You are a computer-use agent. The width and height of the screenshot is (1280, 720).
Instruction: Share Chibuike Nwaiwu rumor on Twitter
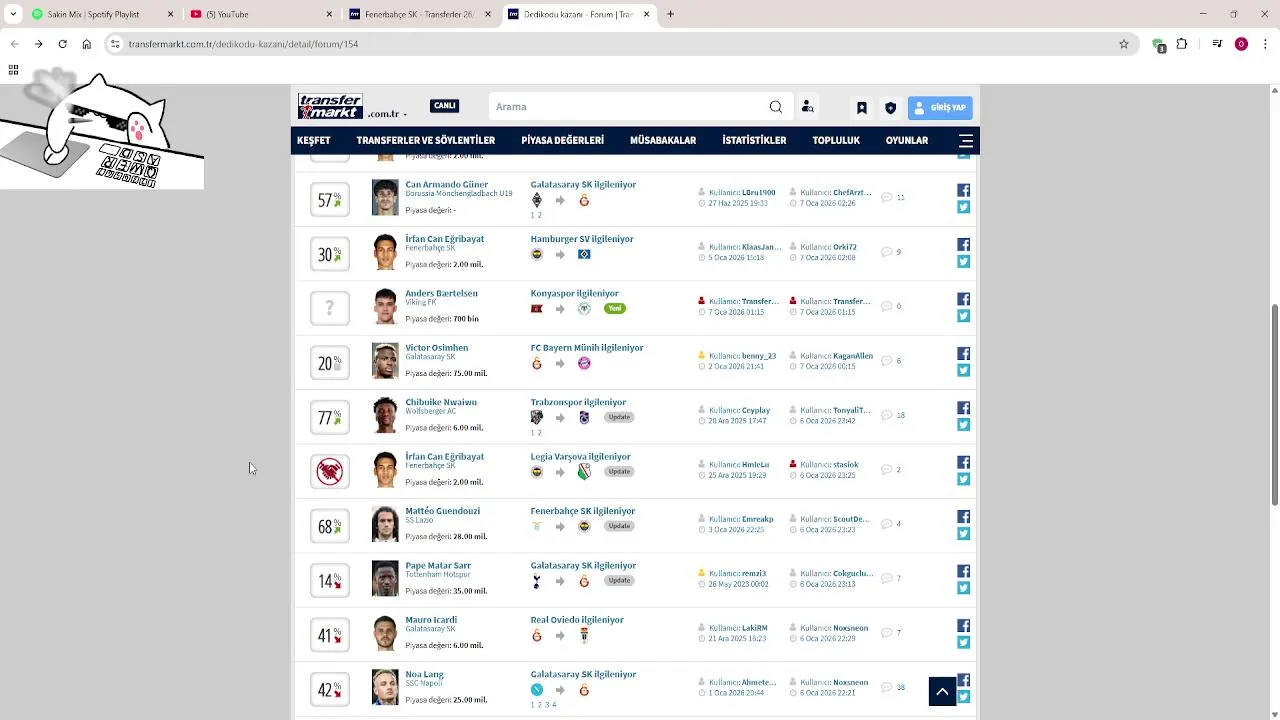[x=964, y=425]
